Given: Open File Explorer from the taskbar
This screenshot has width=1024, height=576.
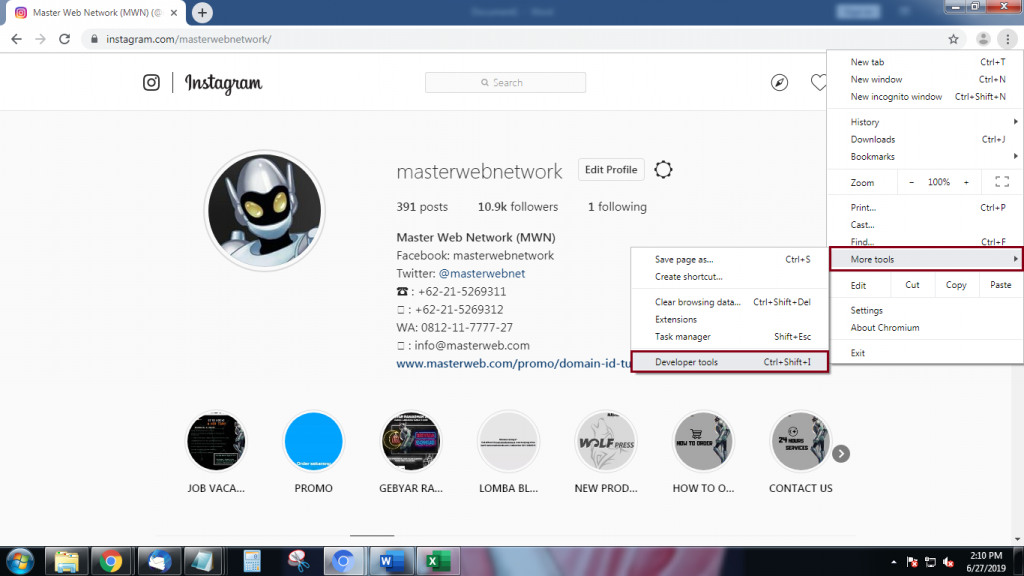Looking at the screenshot, I should click(67, 561).
